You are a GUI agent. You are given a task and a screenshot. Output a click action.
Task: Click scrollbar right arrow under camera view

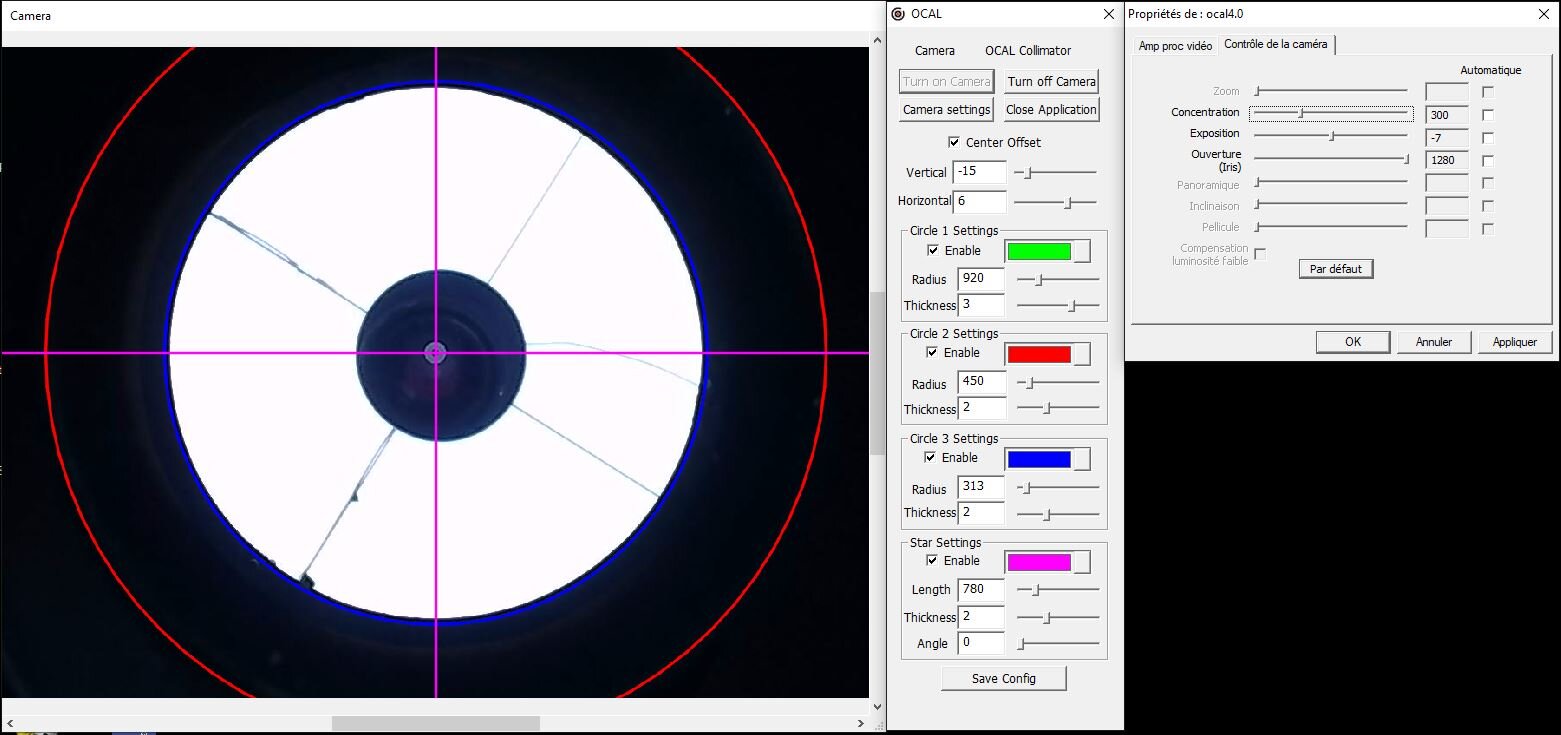click(861, 723)
